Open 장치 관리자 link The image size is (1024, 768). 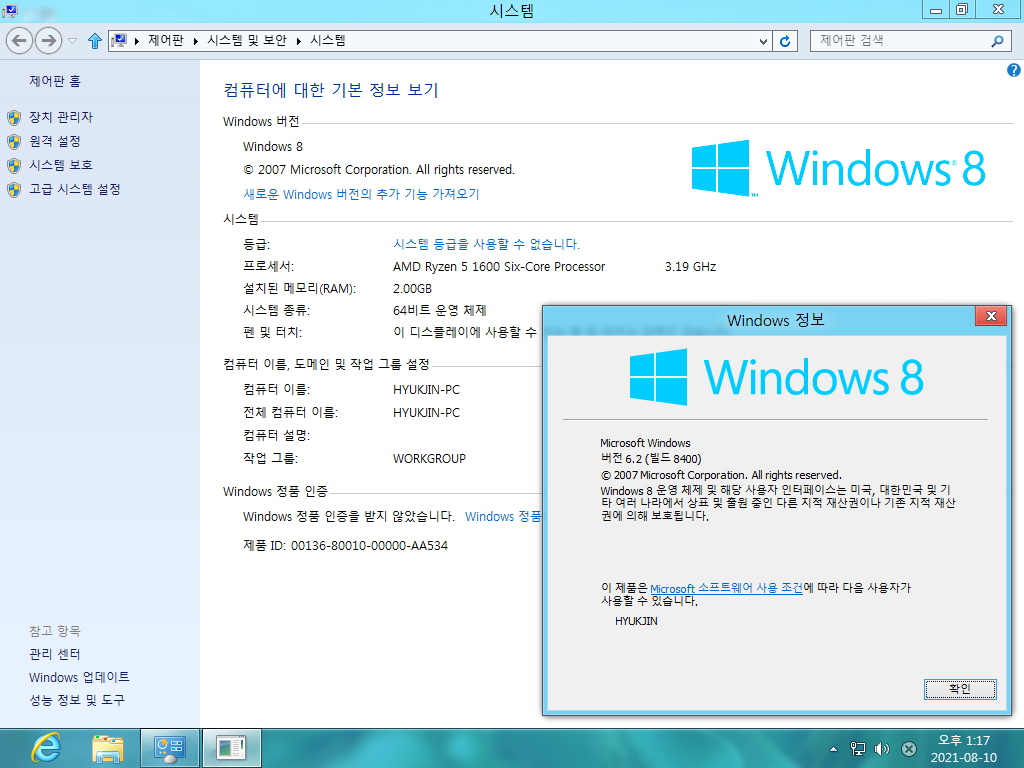(x=61, y=117)
